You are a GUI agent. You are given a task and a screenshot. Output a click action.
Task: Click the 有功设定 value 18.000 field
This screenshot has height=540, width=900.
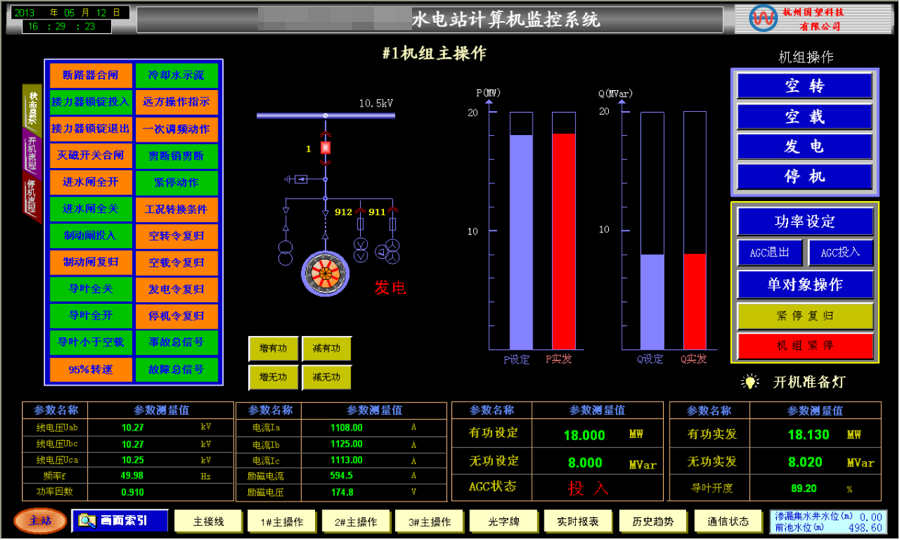click(584, 436)
